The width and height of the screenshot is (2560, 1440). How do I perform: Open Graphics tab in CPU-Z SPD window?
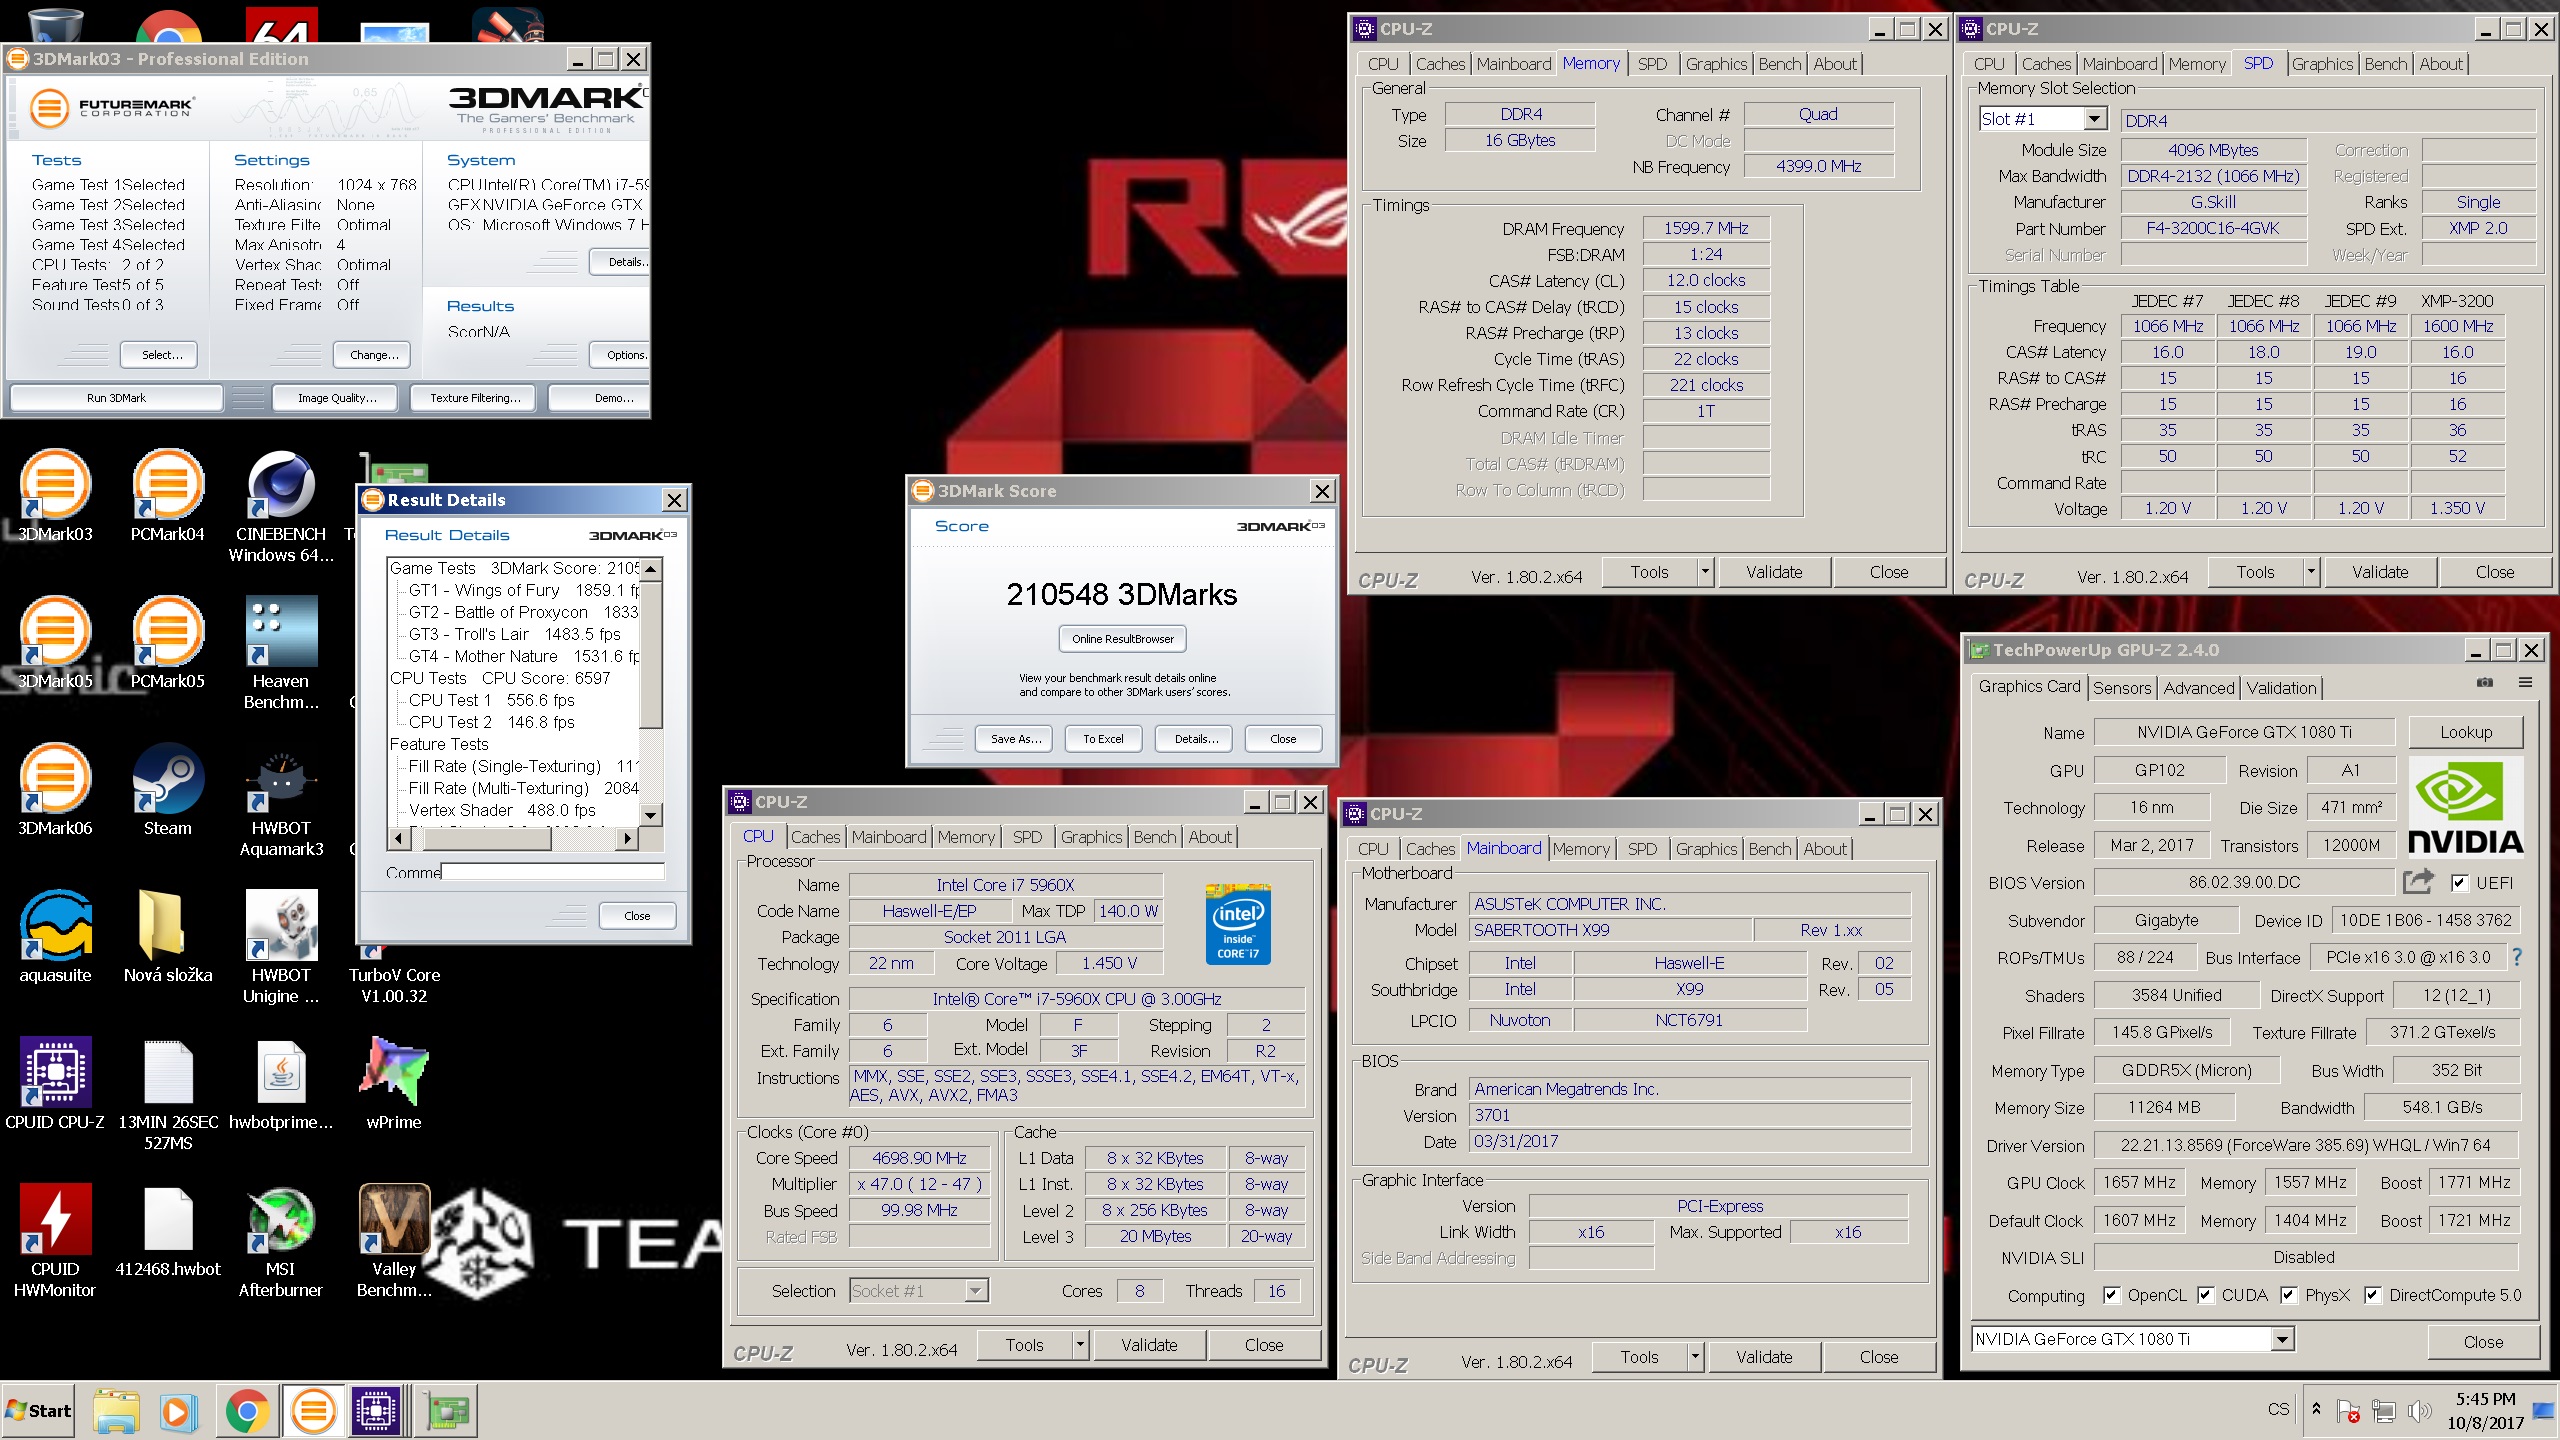pos(2322,64)
